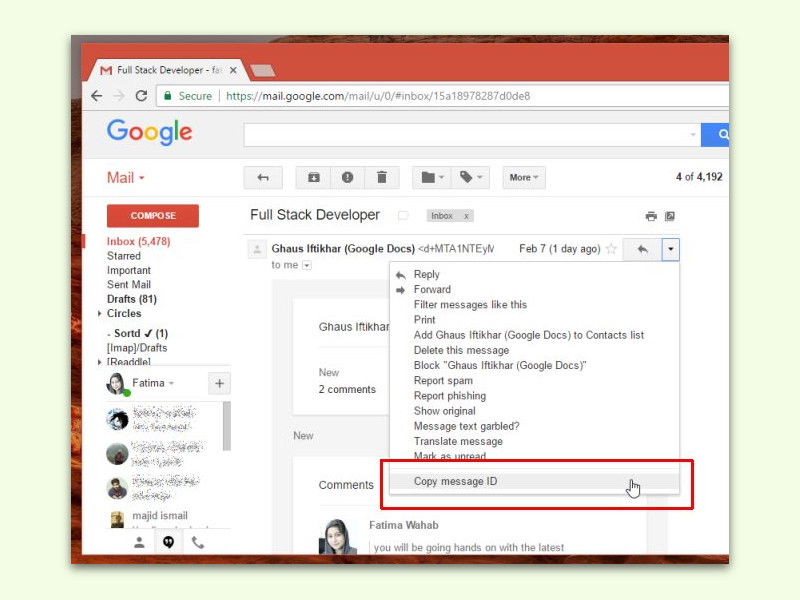The width and height of the screenshot is (800, 600).
Task: Select Print in the message menu
Action: (x=424, y=320)
